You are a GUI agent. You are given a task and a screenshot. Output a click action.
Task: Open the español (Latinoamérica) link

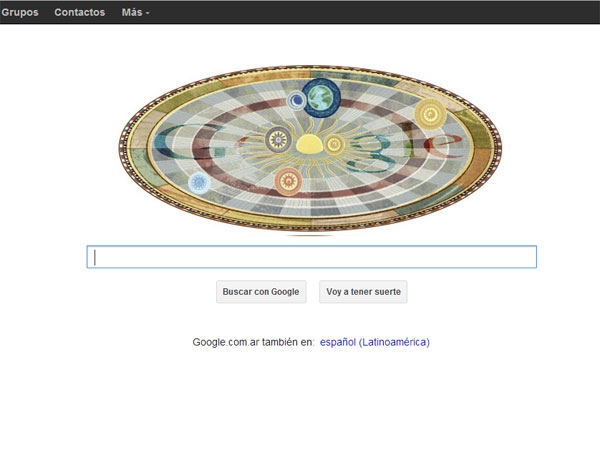point(375,342)
